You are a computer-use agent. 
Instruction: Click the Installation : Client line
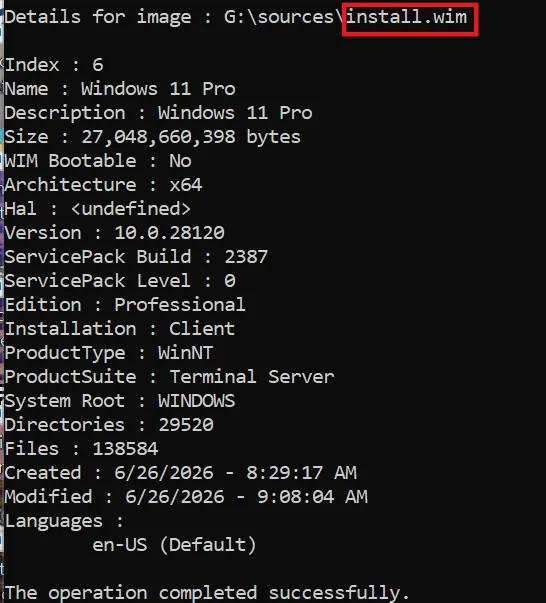point(120,329)
